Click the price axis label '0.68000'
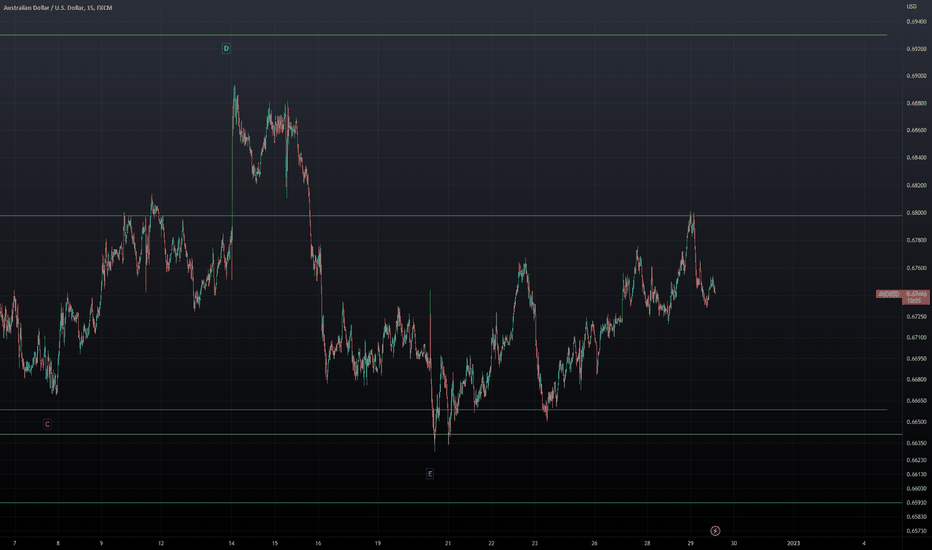932x550 pixels. tap(916, 213)
